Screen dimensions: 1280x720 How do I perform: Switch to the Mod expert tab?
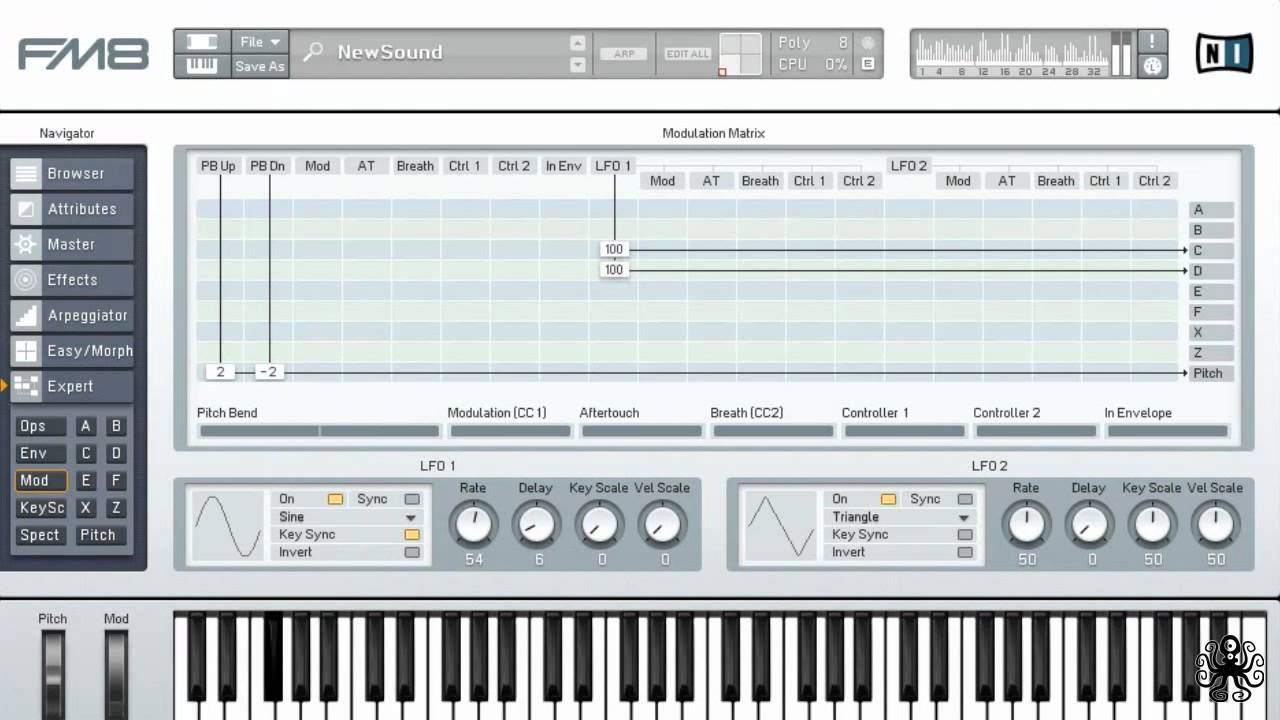pos(41,480)
